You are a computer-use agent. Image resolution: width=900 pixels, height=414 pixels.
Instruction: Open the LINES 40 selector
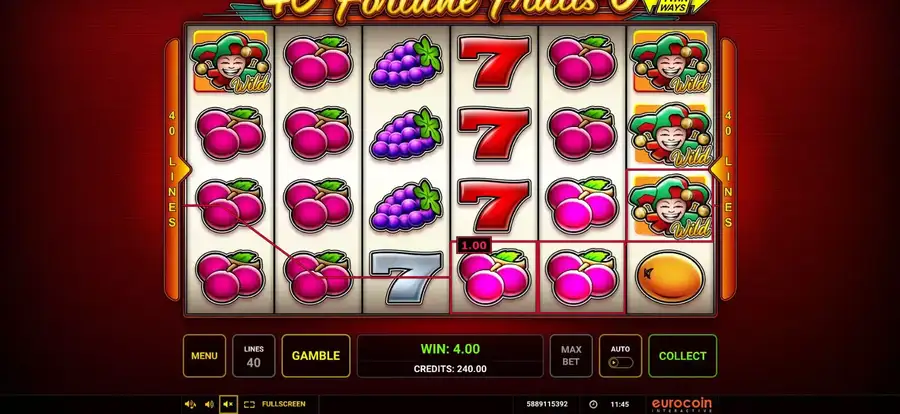pos(254,355)
